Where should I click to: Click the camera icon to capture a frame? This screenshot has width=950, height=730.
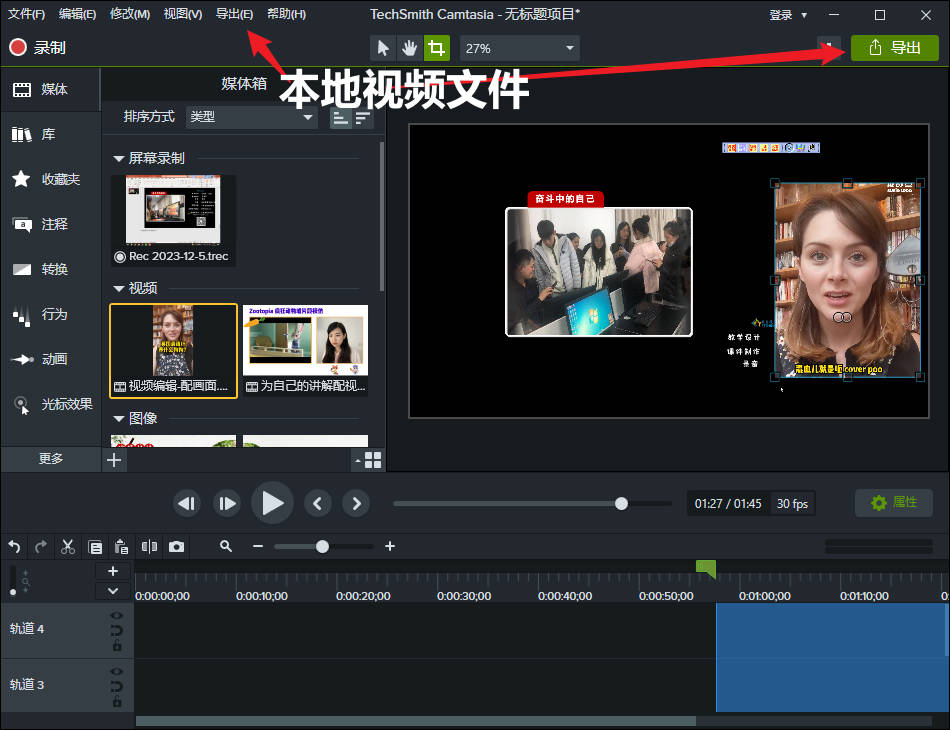click(x=175, y=546)
